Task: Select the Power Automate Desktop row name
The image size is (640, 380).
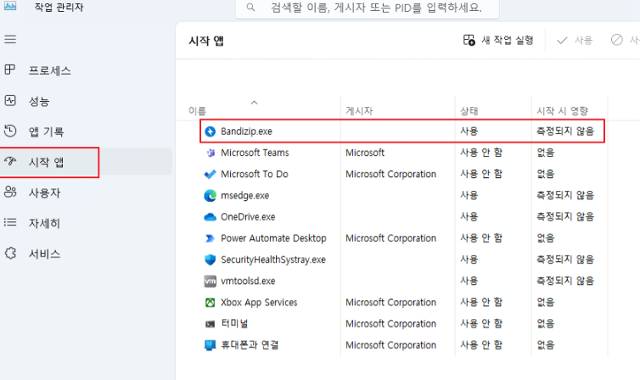Action: [273, 238]
